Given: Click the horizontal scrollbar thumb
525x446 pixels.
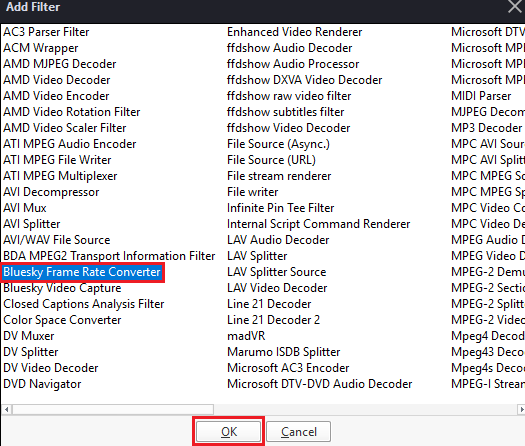Looking at the screenshot, I should [113, 409].
